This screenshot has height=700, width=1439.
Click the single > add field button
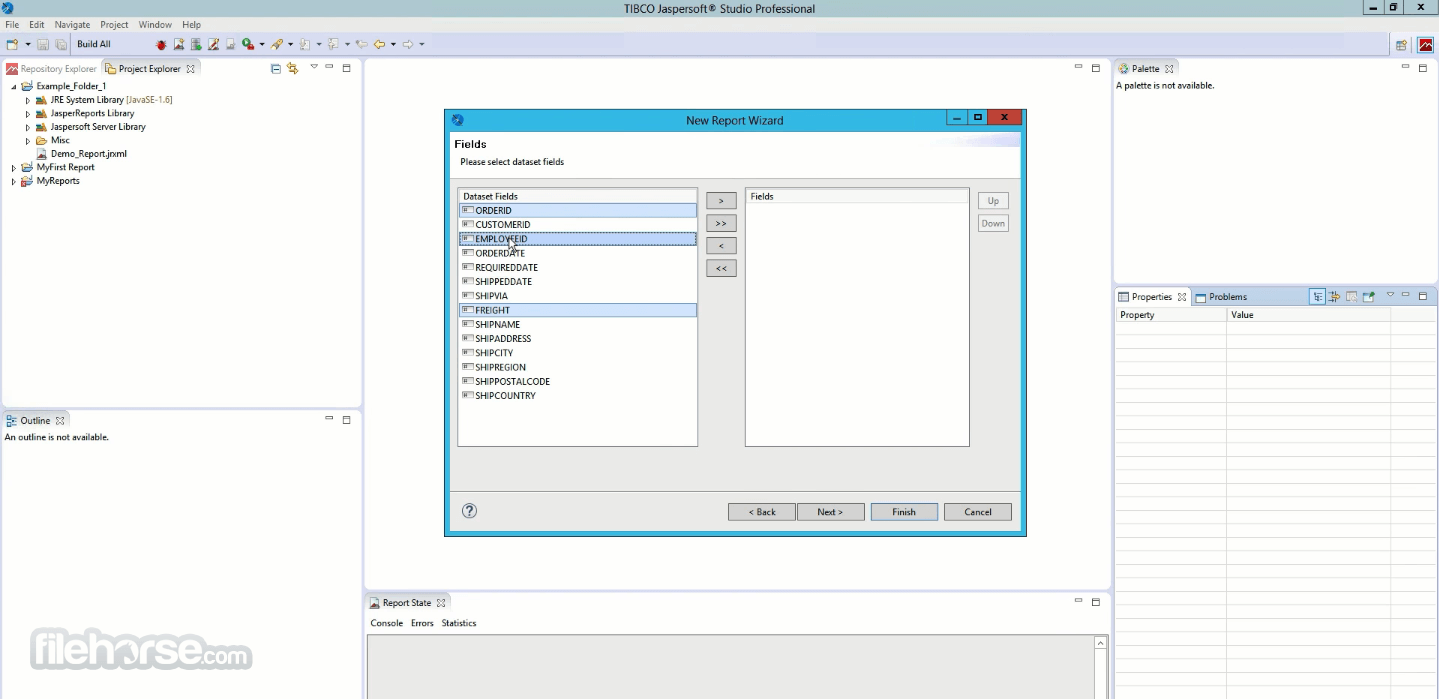tap(721, 201)
